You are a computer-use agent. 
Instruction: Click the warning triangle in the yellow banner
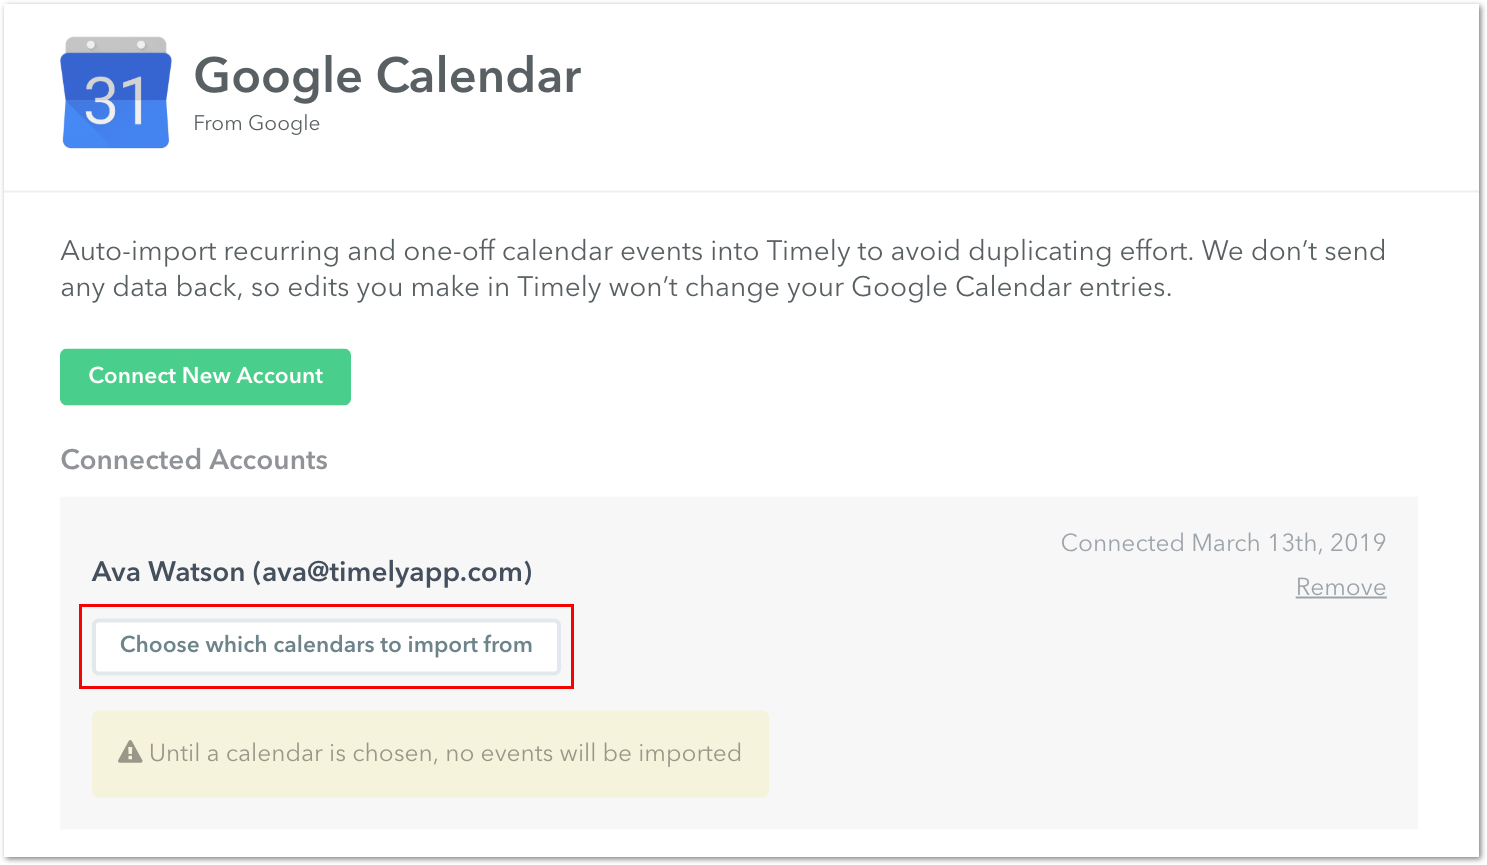tap(130, 750)
